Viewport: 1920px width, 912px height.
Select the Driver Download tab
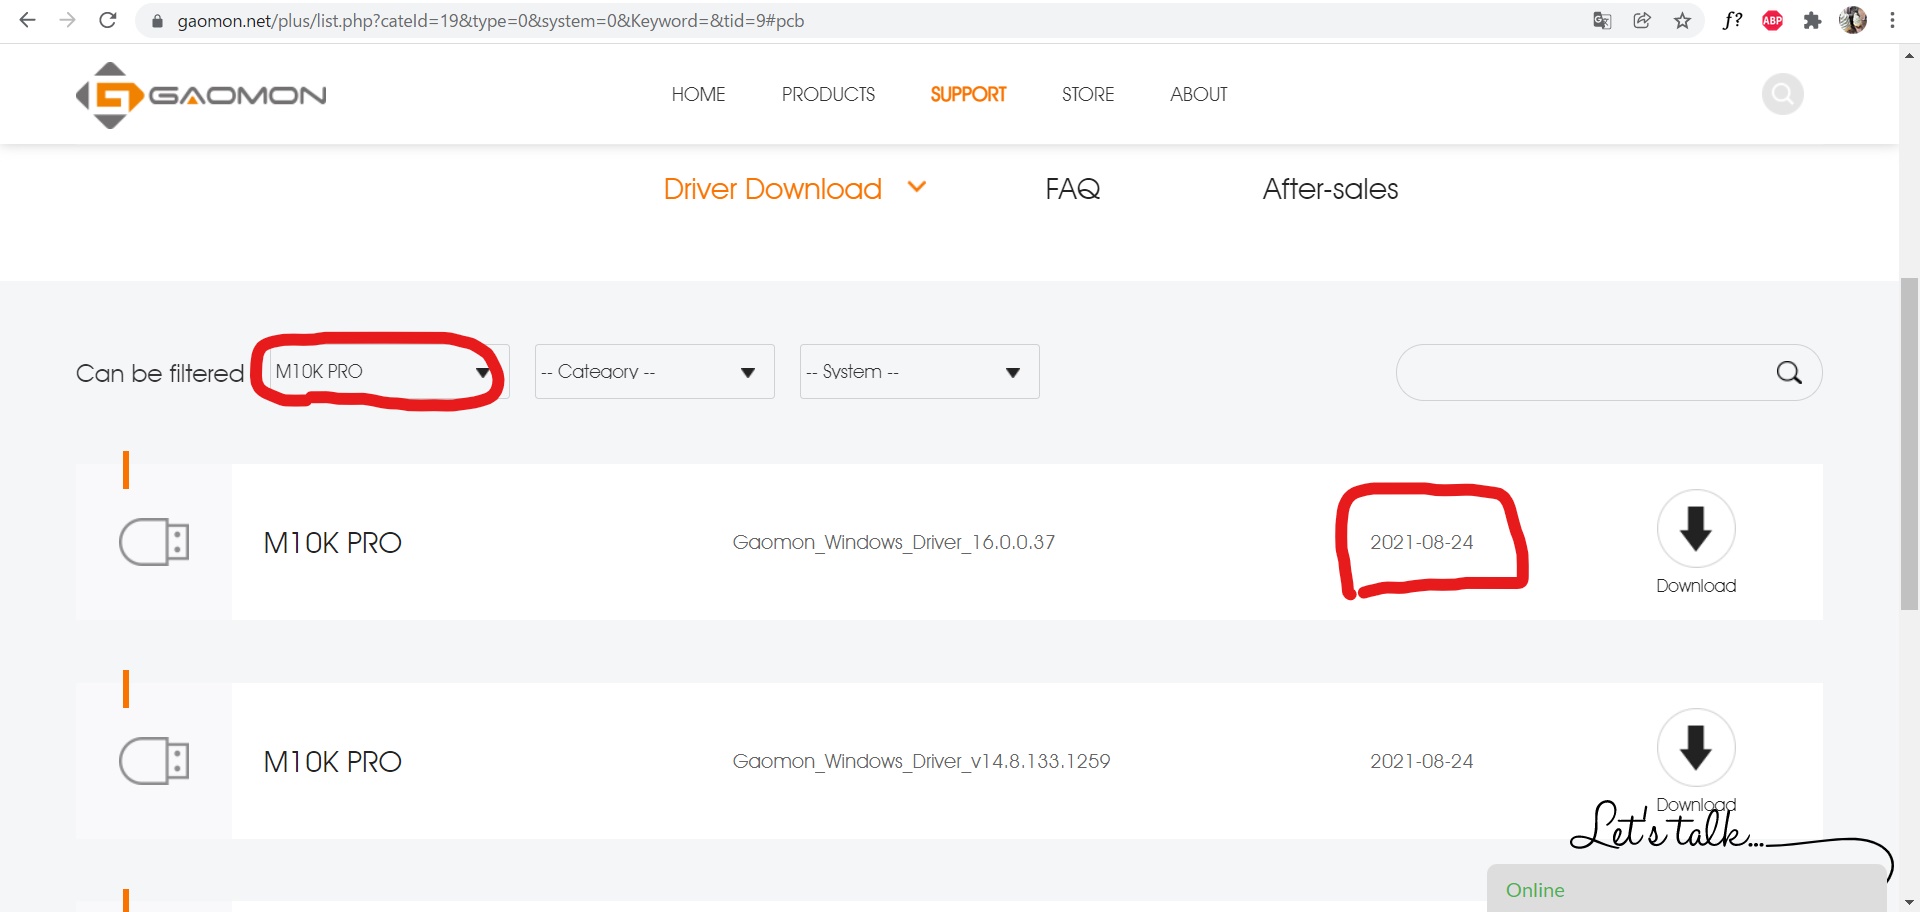point(773,189)
